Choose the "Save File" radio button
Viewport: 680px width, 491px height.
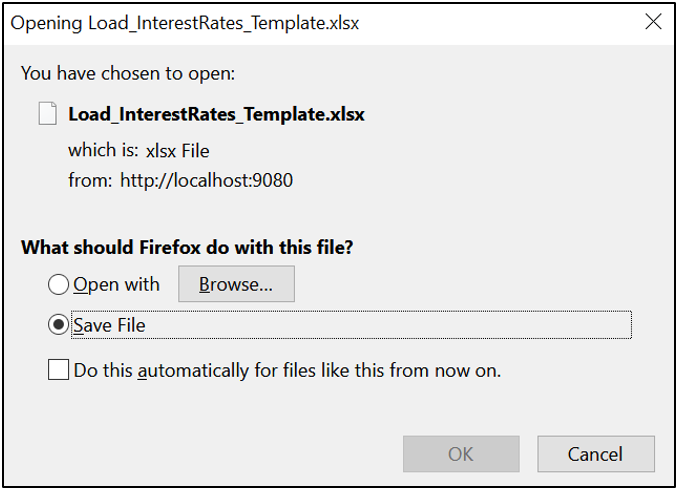[x=59, y=325]
